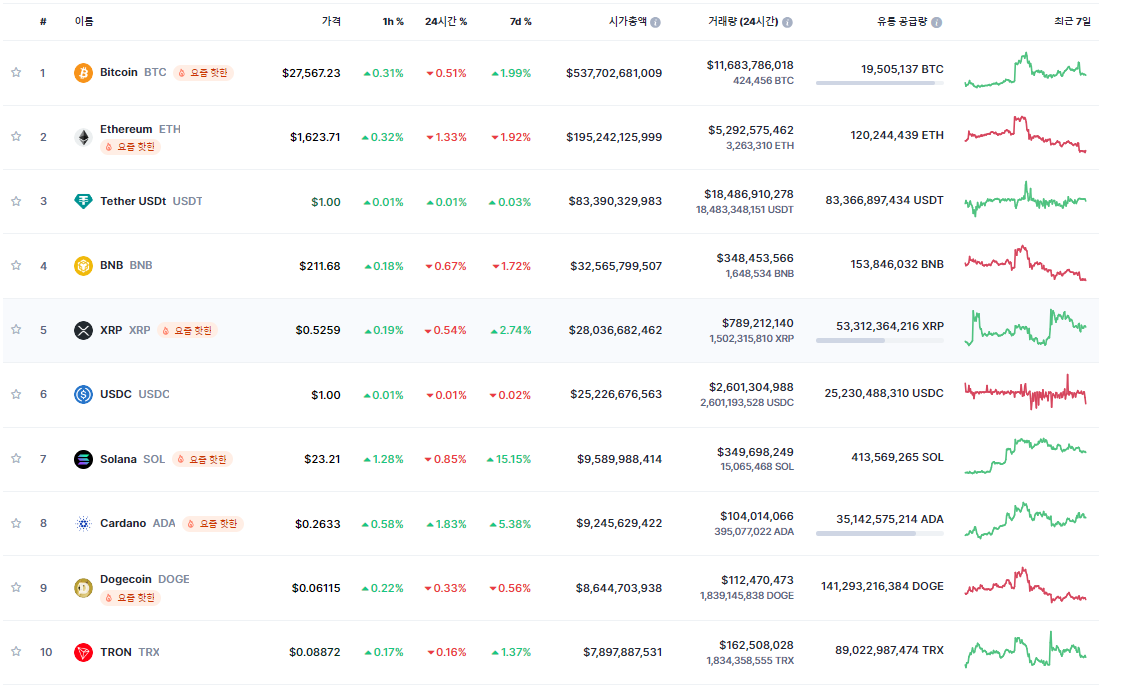This screenshot has height=687, width=1125.
Task: Click the 요즘 핫한 badge under Ethereum
Action: tap(130, 146)
